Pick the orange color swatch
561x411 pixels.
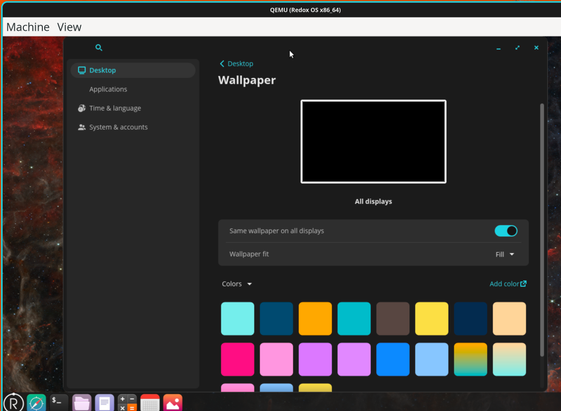[x=315, y=318]
